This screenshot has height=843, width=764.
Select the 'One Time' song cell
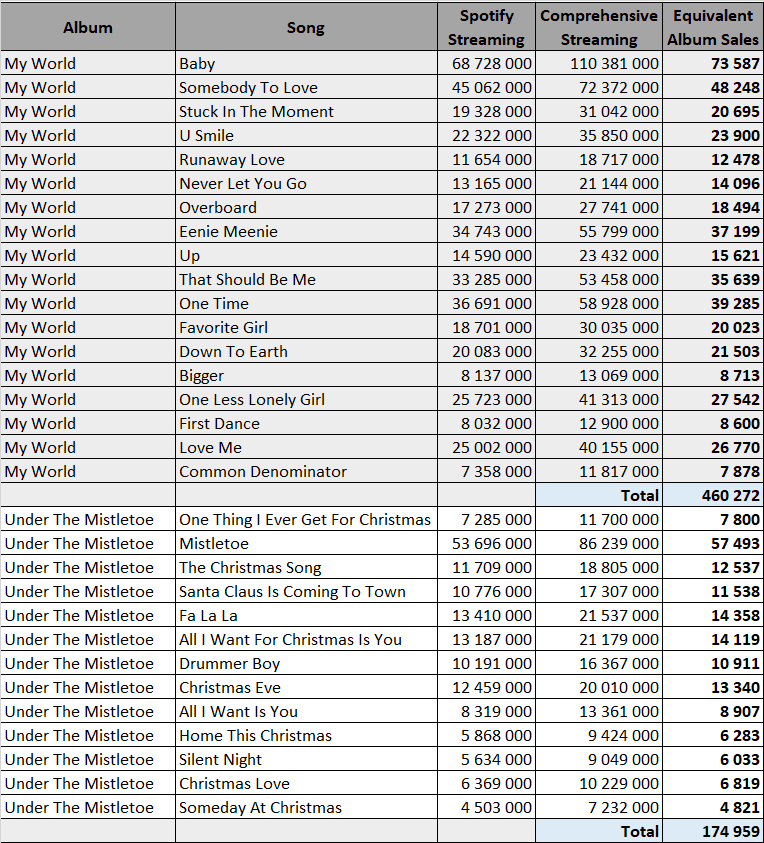306,304
